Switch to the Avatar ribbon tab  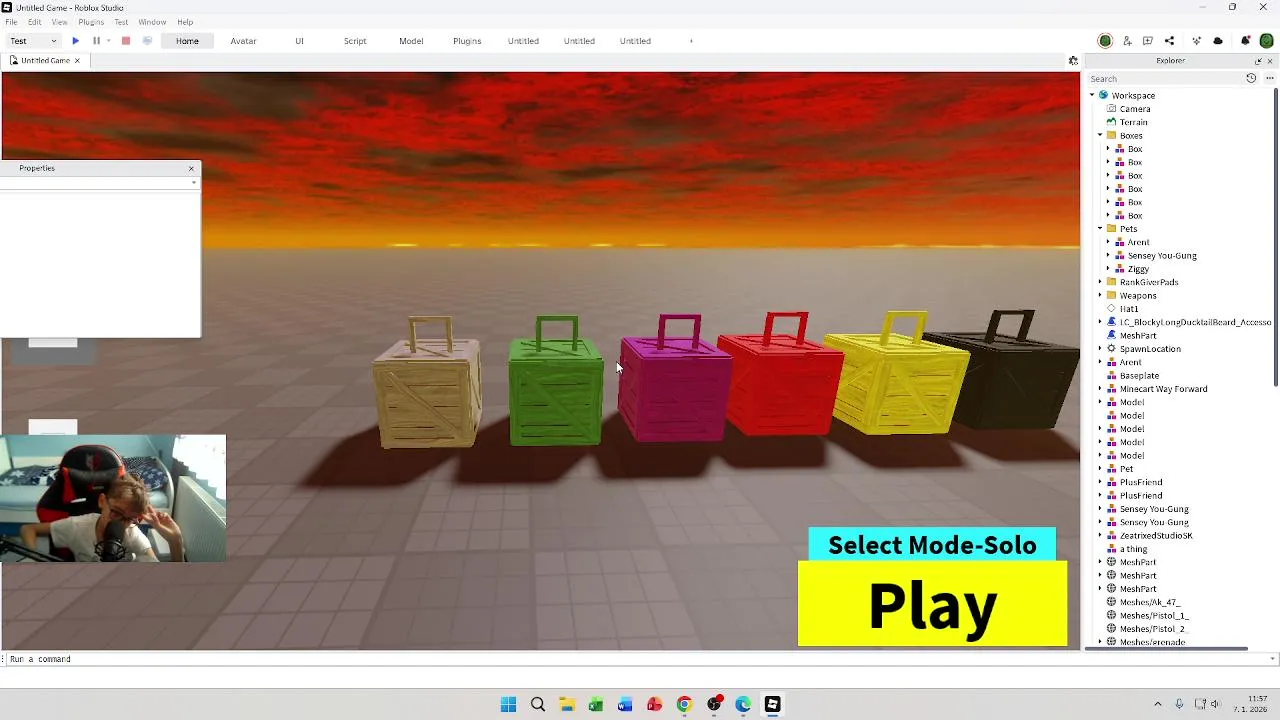tap(243, 41)
